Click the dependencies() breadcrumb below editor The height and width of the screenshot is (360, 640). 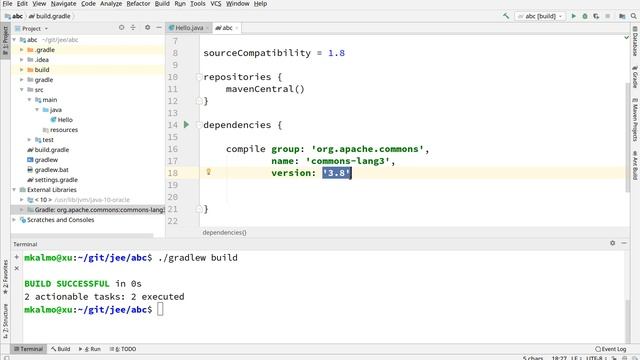point(224,232)
